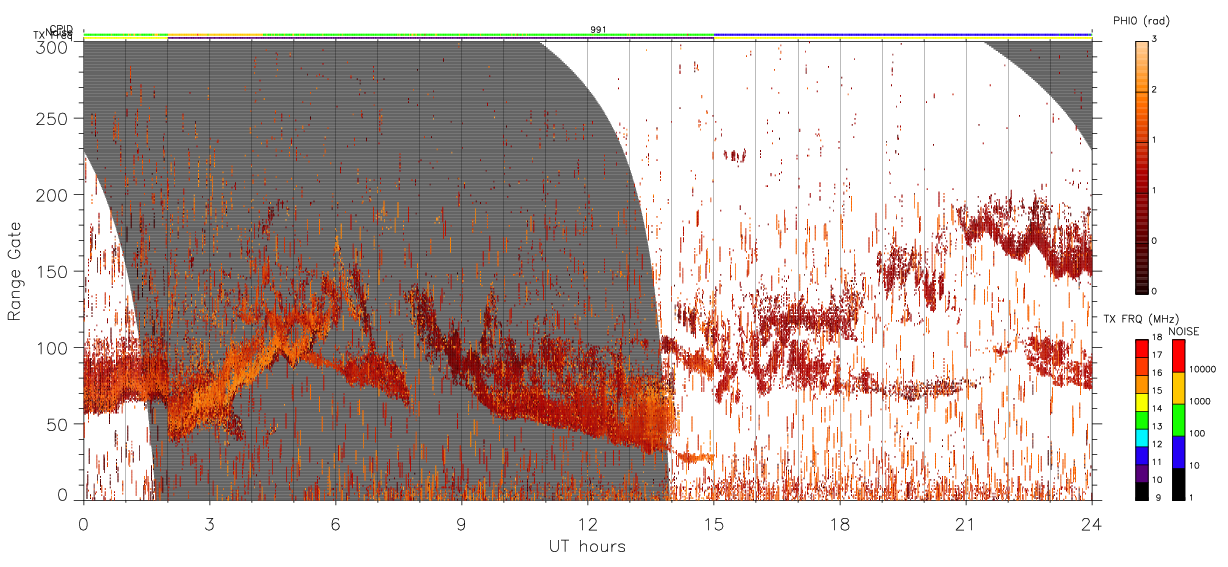Select the x-axis tick label "6"
1228x567 pixels.
(x=335, y=523)
